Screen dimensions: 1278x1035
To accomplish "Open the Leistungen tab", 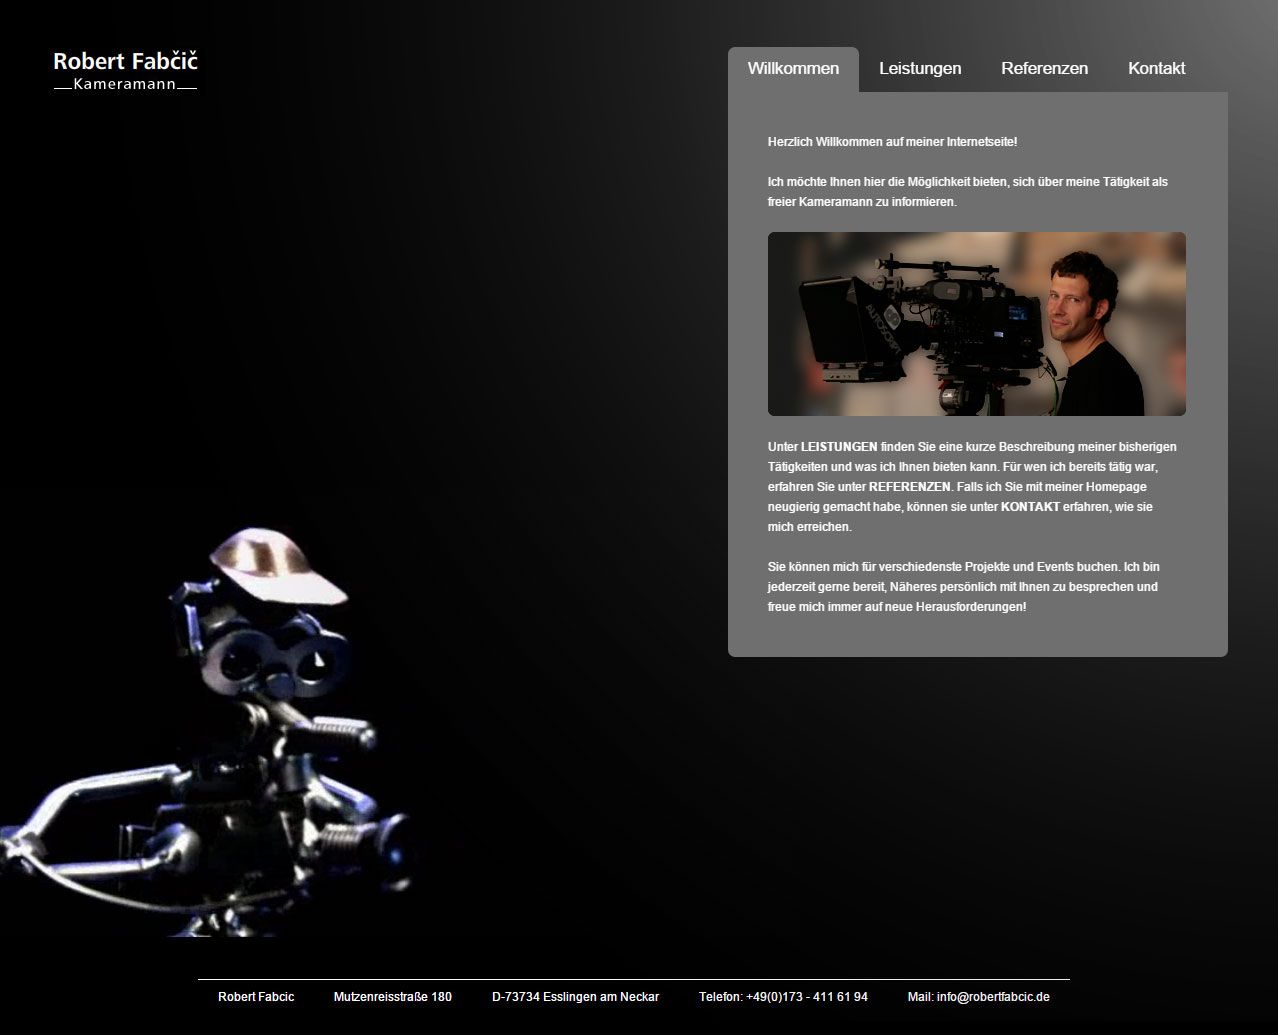I will pos(920,69).
